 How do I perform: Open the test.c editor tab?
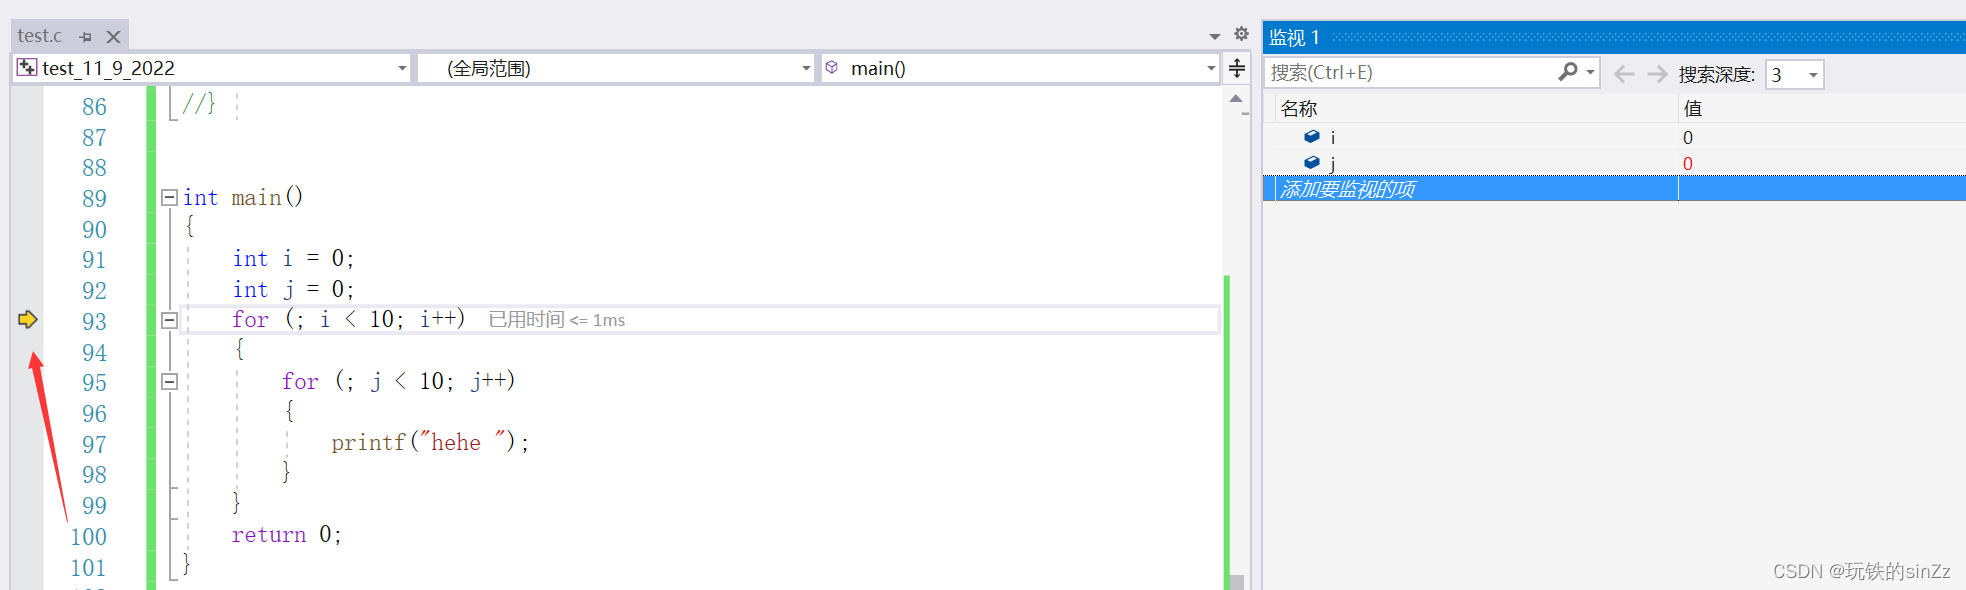tap(40, 36)
